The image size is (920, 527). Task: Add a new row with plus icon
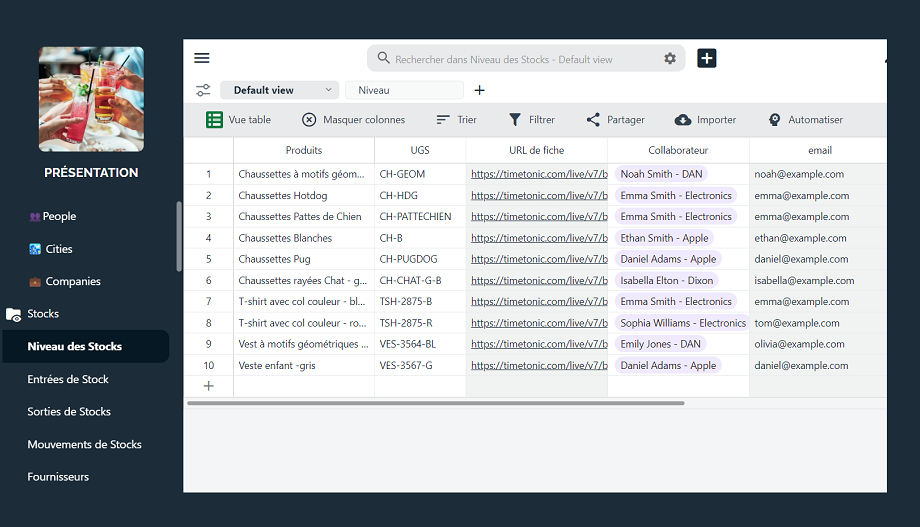click(x=208, y=386)
